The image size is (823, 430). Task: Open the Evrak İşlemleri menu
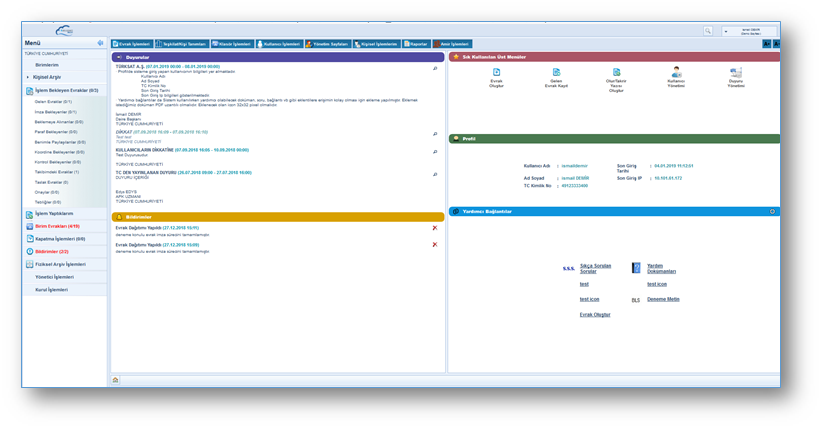point(132,44)
